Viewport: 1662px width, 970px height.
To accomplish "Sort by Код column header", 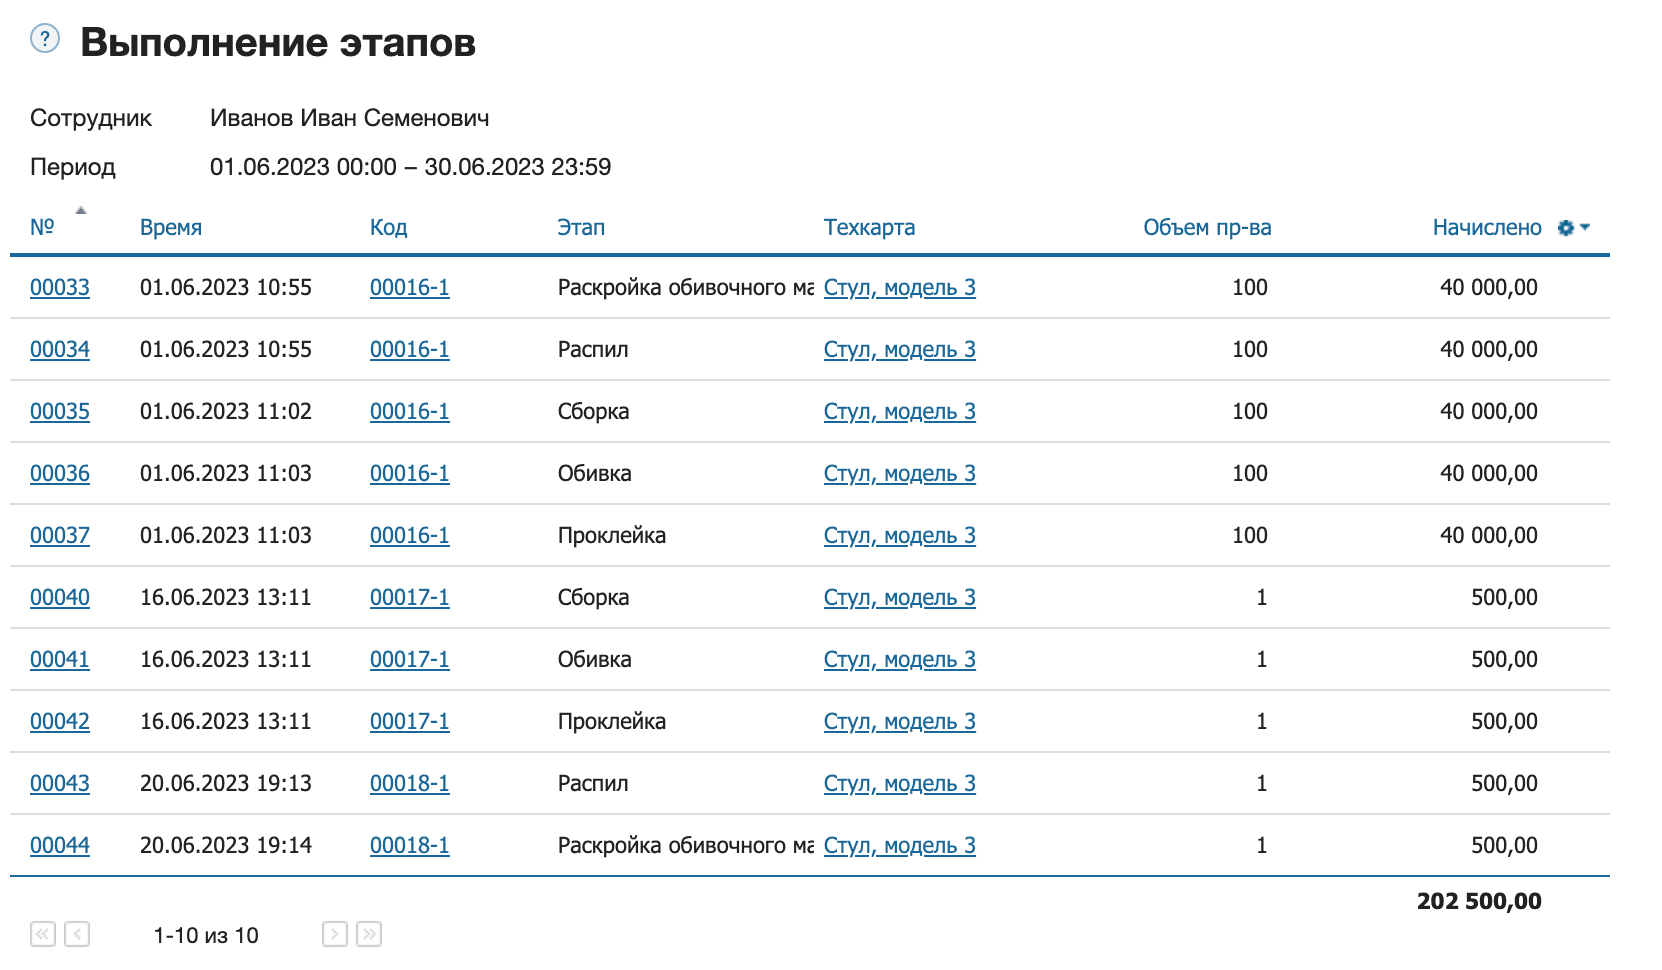I will pos(388,227).
